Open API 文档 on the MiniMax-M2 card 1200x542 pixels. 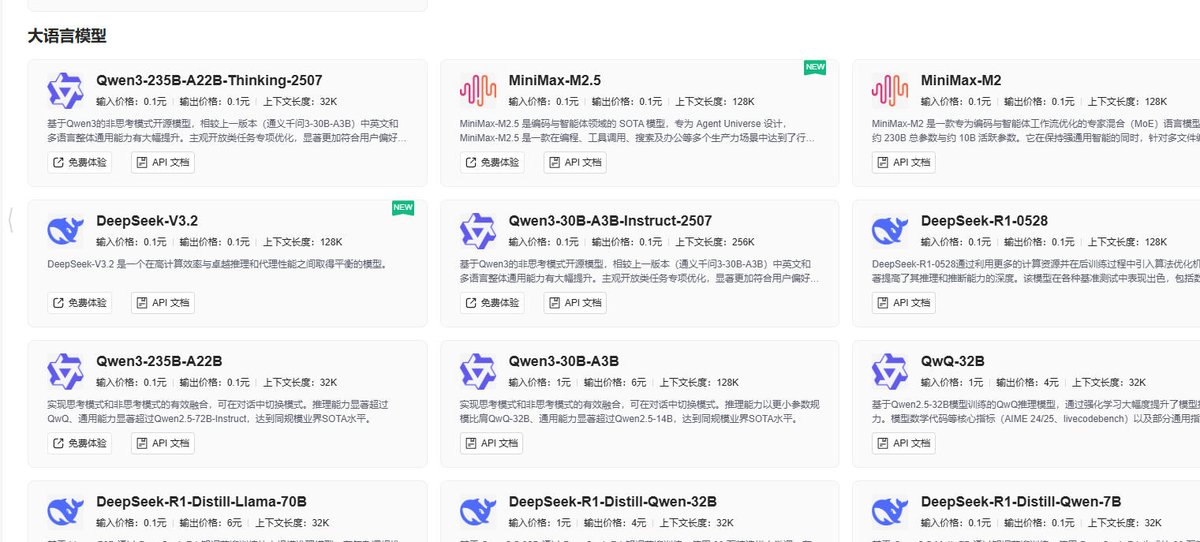coord(904,162)
